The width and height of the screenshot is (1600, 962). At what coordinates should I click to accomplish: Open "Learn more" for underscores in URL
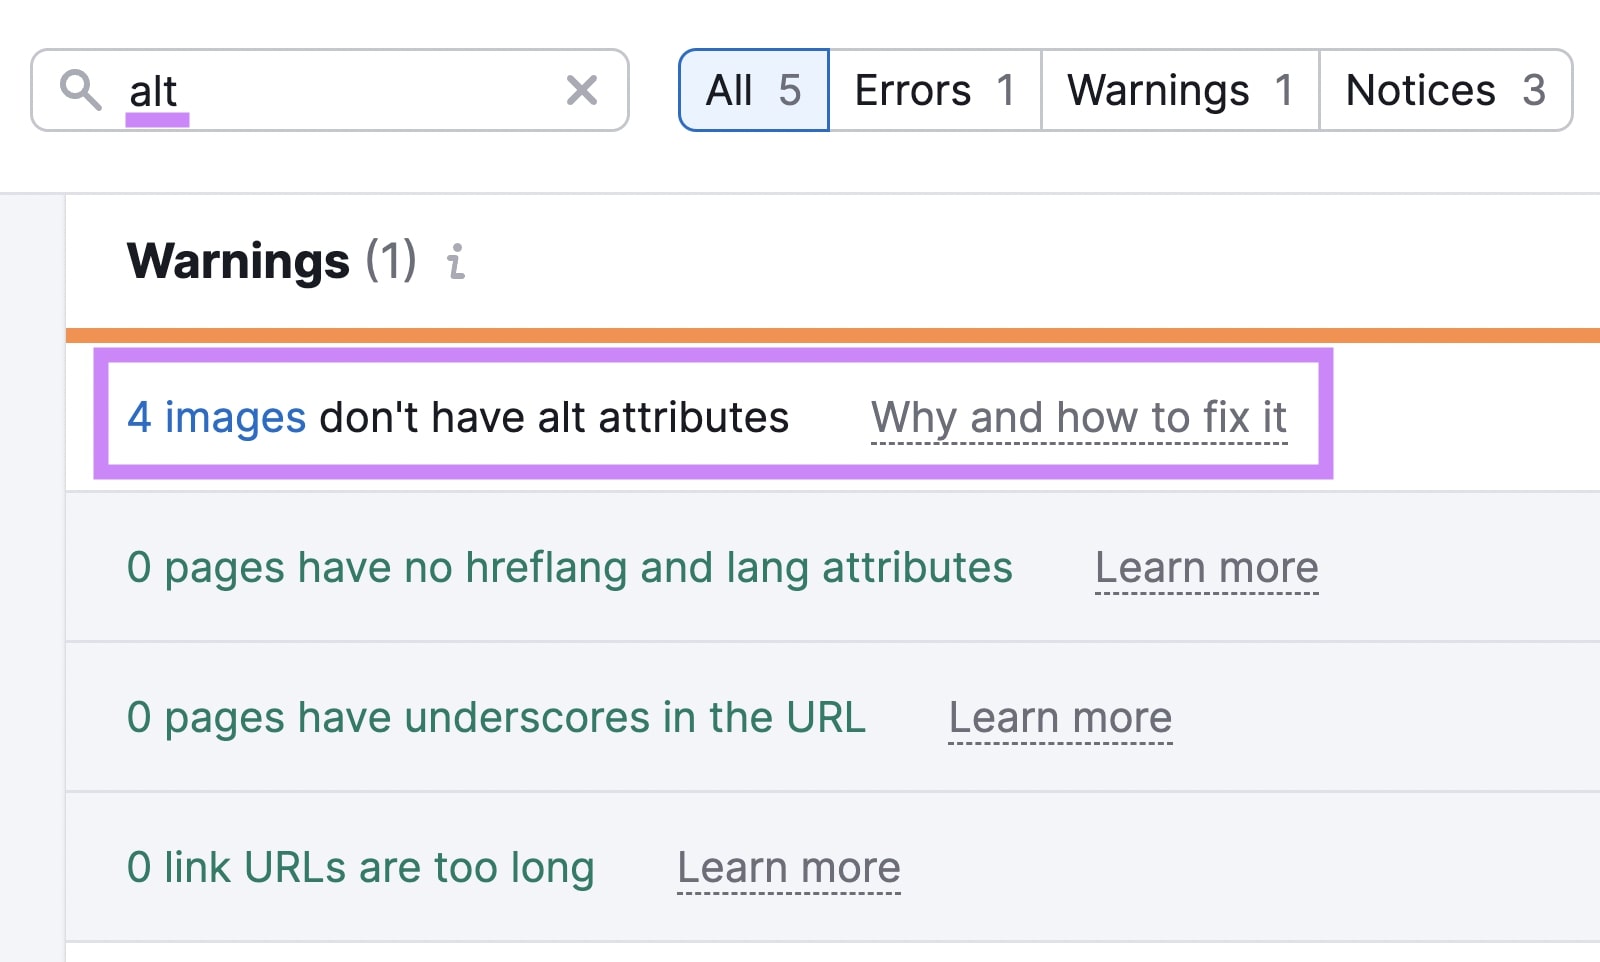click(x=1059, y=718)
